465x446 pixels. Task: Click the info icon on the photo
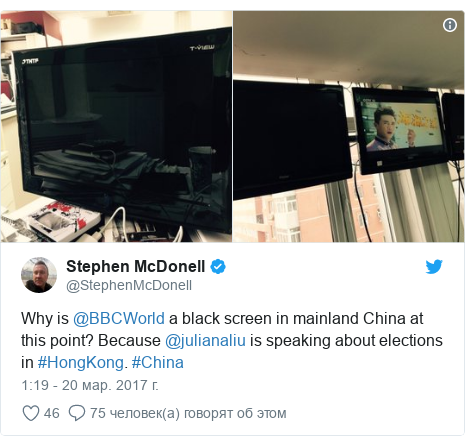450,25
